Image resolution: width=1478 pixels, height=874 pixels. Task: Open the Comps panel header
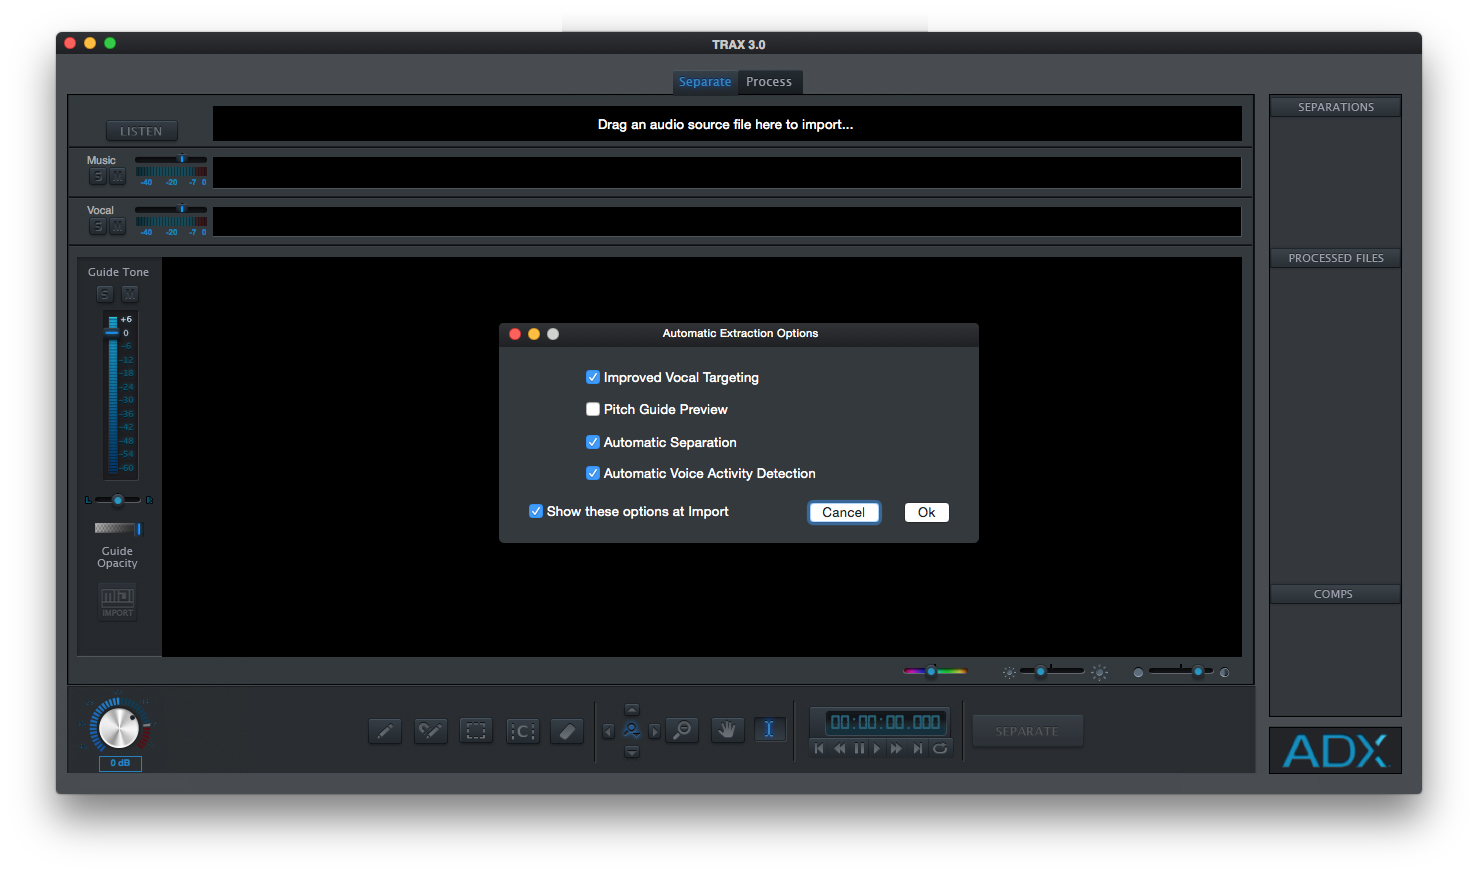(x=1336, y=594)
